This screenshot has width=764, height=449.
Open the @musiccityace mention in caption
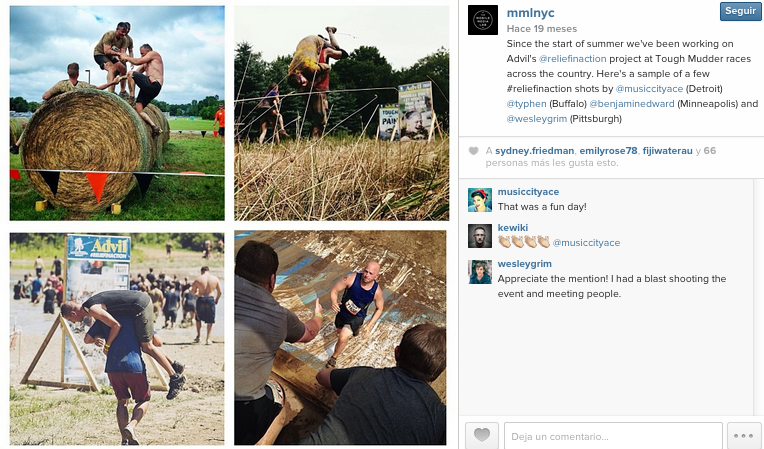(x=649, y=89)
